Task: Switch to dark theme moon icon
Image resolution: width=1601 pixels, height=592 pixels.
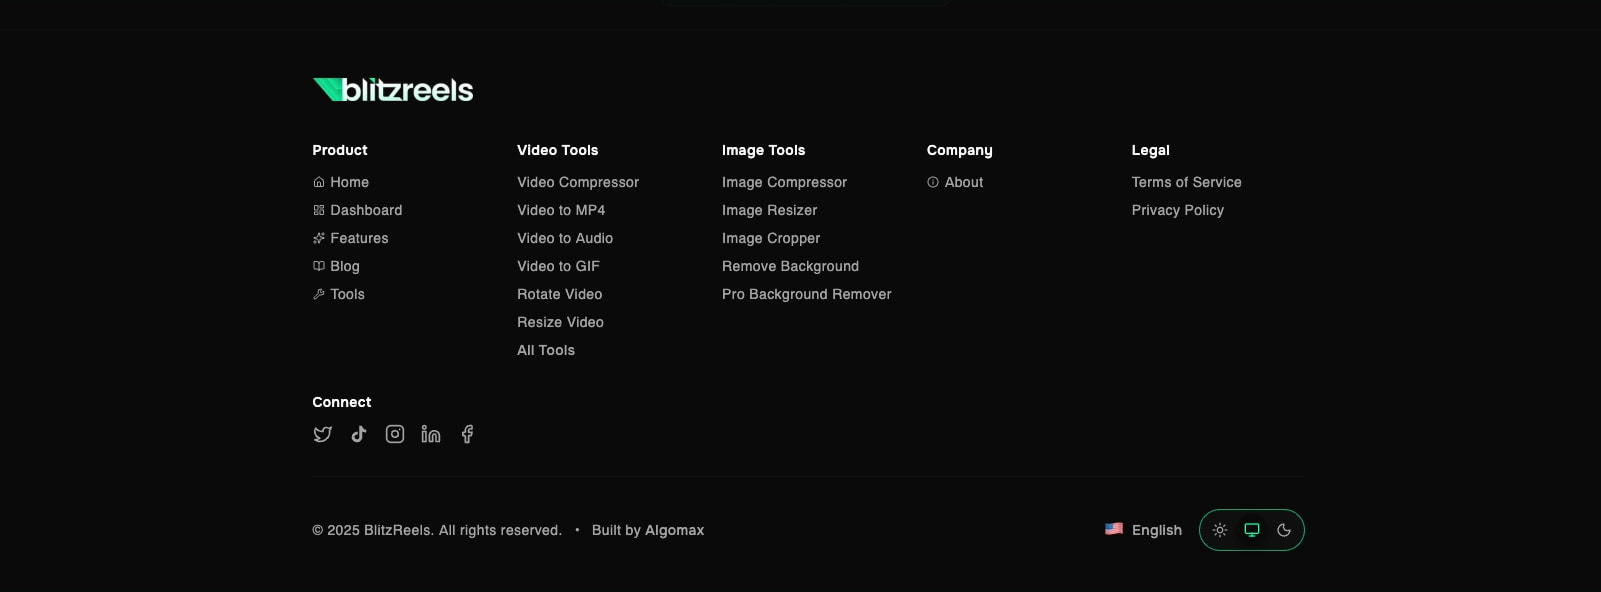Action: (1284, 530)
